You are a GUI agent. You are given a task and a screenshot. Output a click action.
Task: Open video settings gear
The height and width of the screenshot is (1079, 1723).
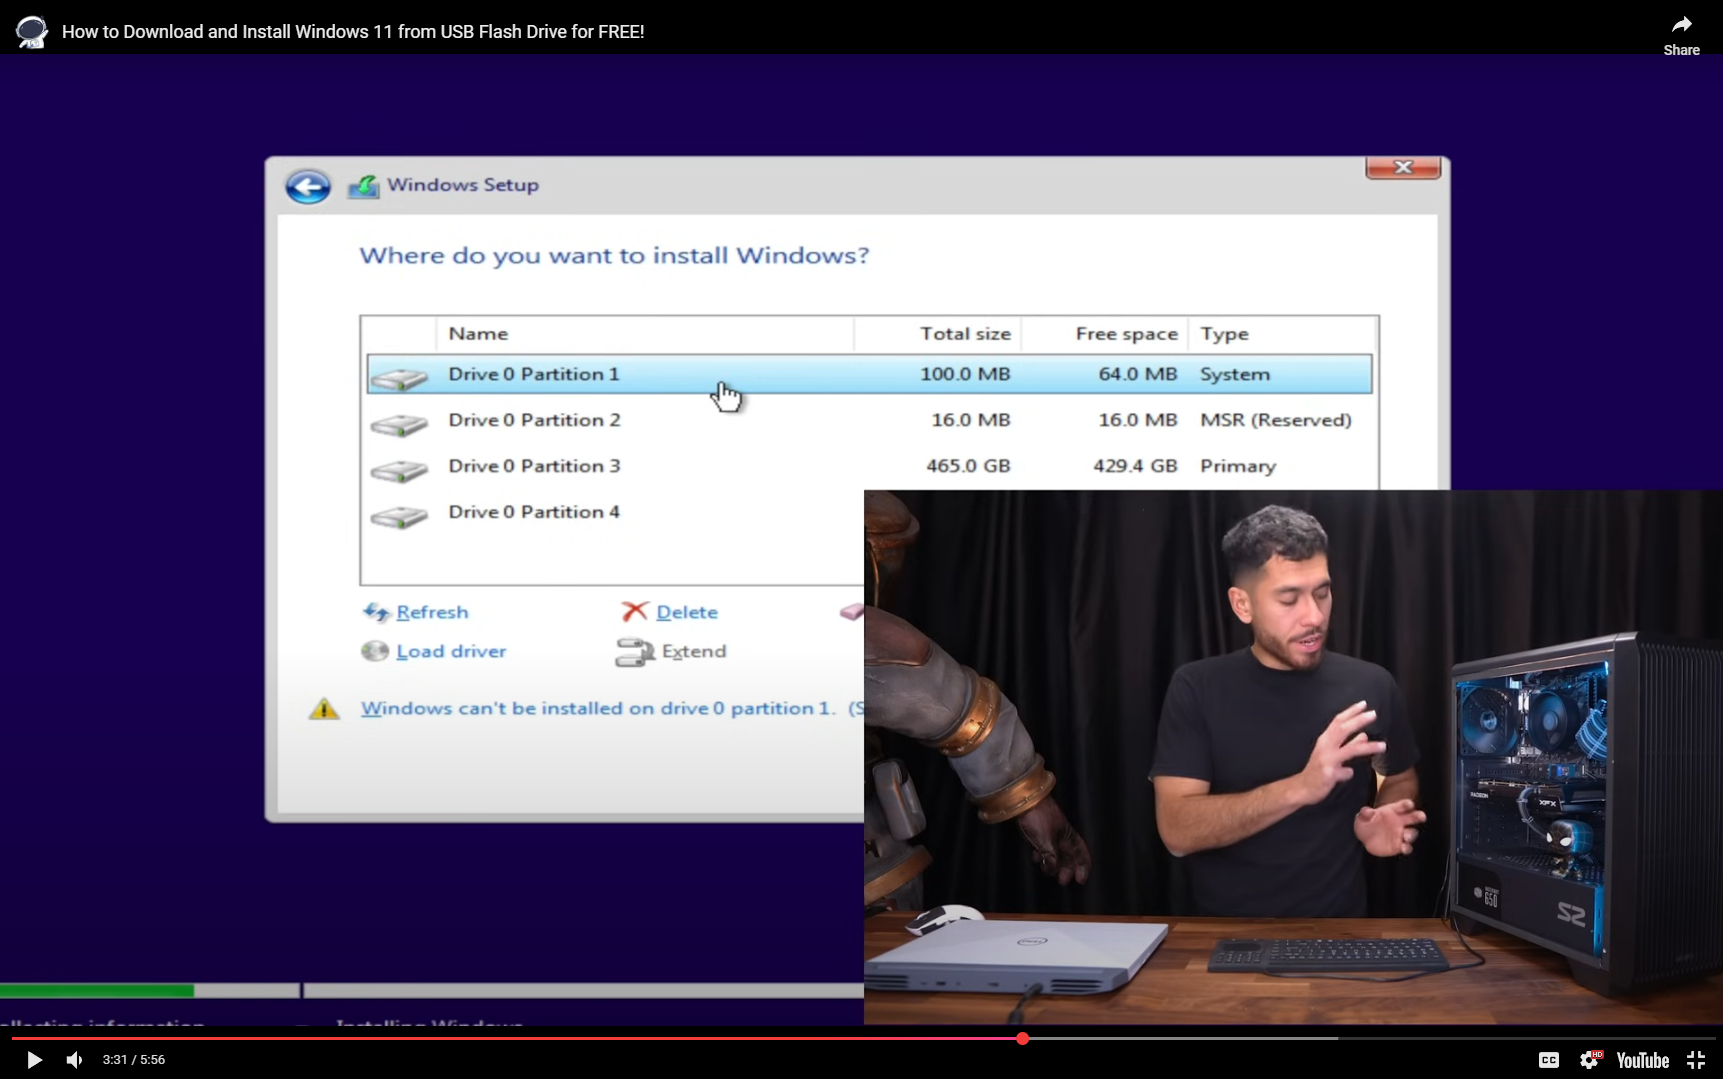pos(1590,1060)
